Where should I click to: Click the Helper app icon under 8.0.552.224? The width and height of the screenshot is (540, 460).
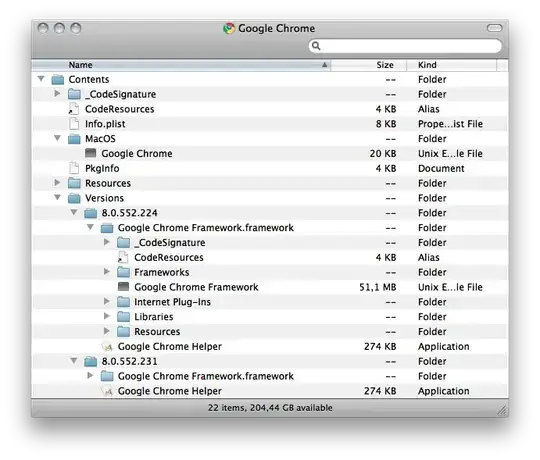point(107,346)
